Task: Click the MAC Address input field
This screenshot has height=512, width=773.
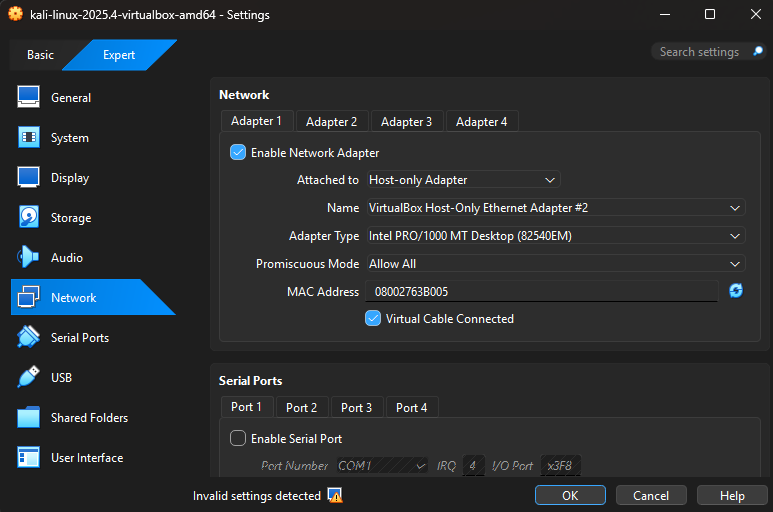Action: click(541, 291)
